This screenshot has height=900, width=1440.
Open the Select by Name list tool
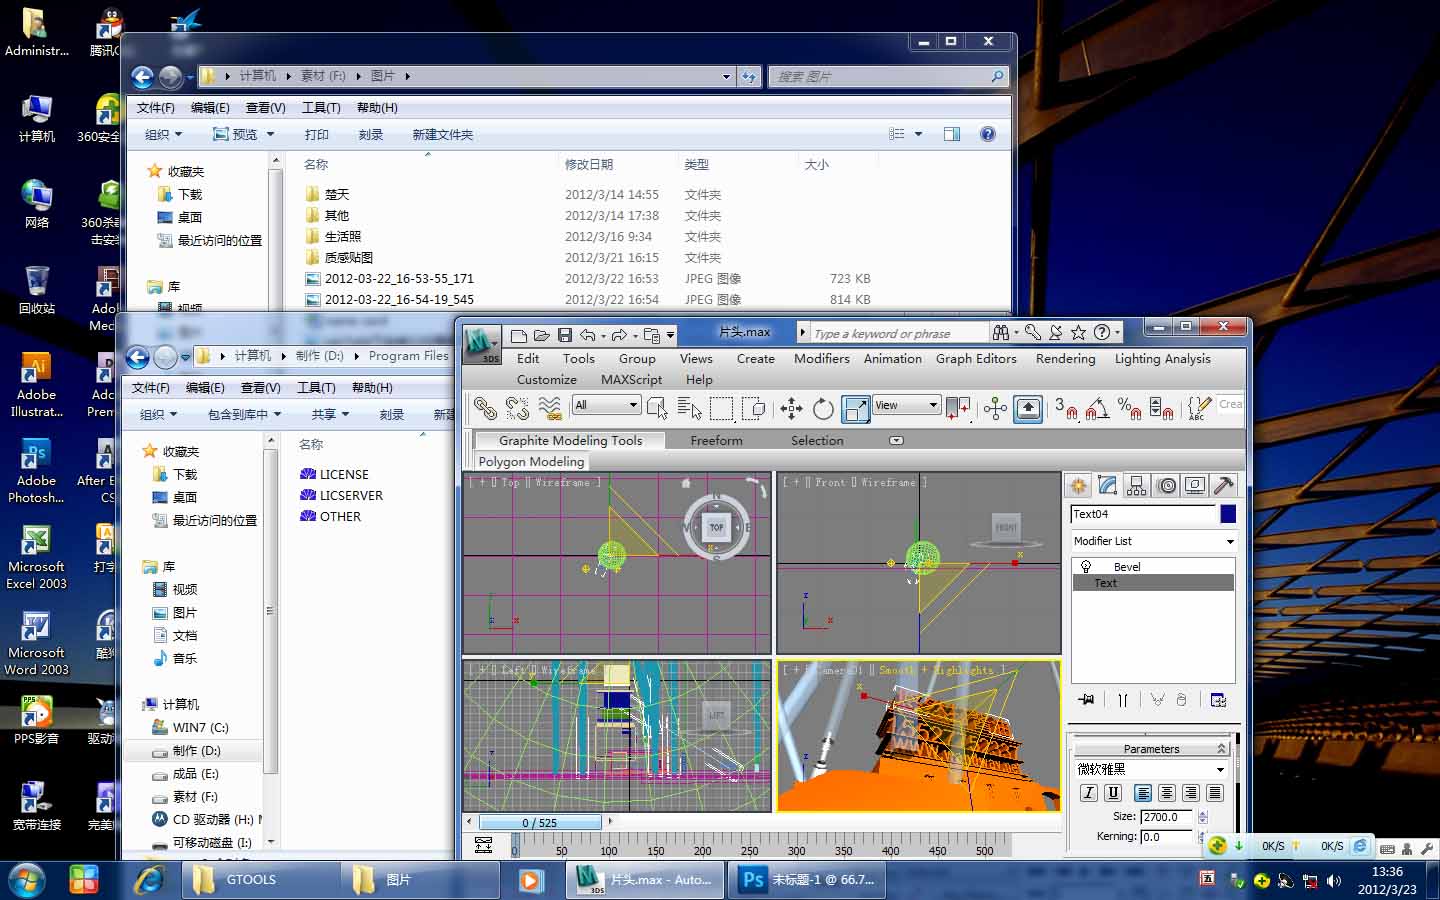[x=689, y=408]
